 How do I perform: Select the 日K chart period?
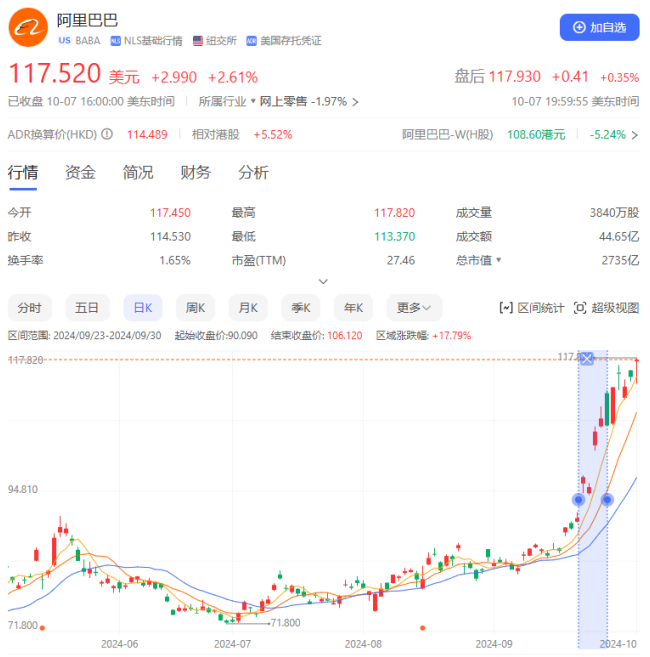coord(142,308)
